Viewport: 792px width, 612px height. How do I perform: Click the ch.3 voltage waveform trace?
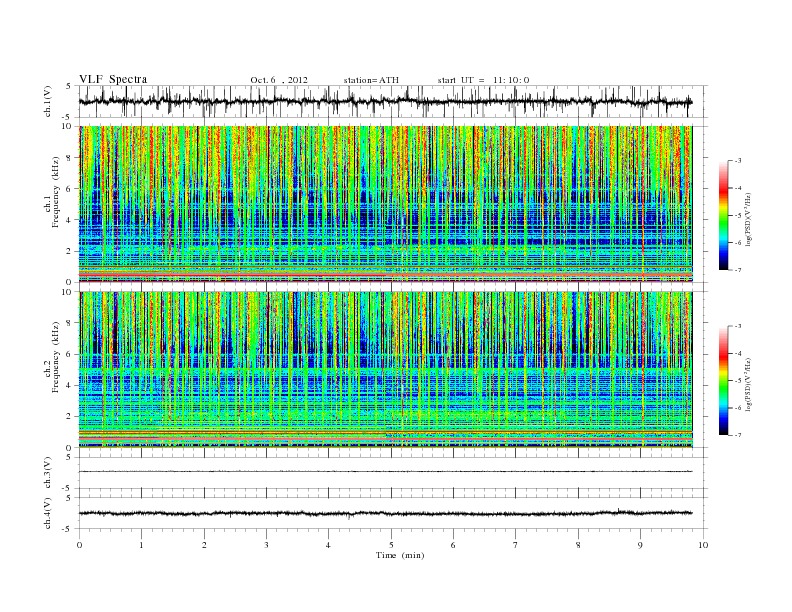[x=386, y=472]
